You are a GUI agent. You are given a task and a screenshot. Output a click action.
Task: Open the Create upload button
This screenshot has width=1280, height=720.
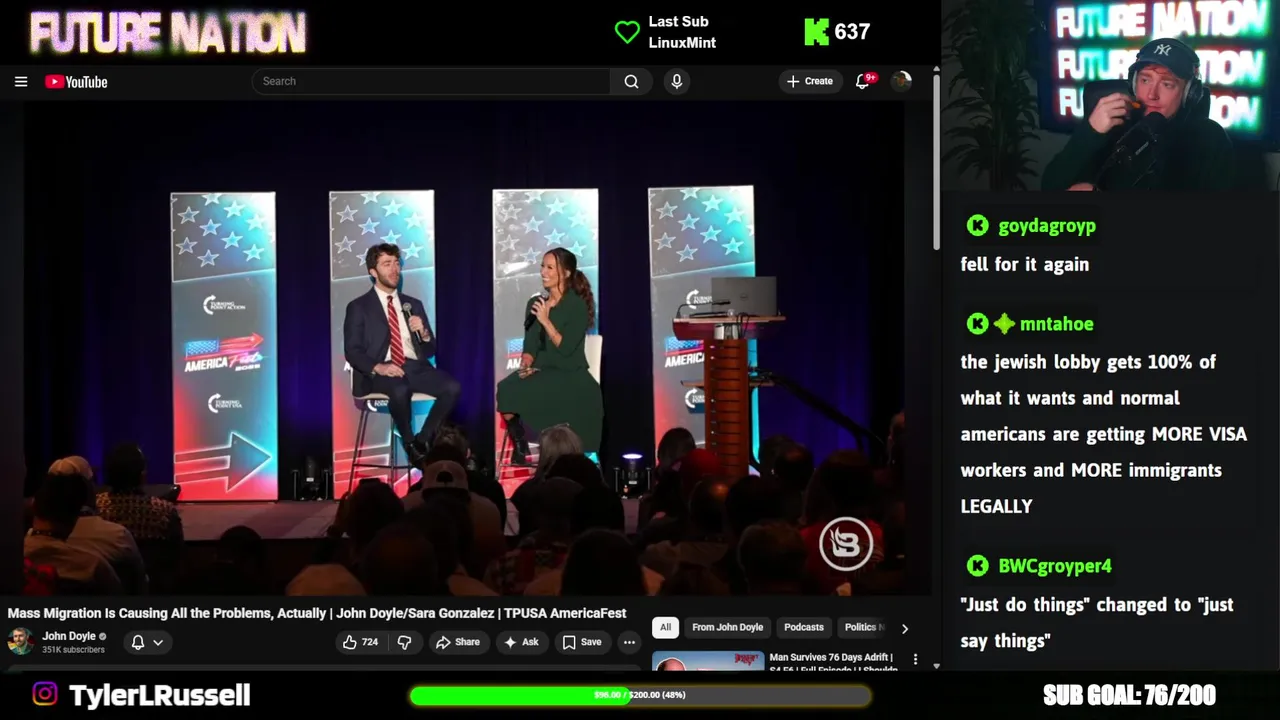(x=810, y=81)
